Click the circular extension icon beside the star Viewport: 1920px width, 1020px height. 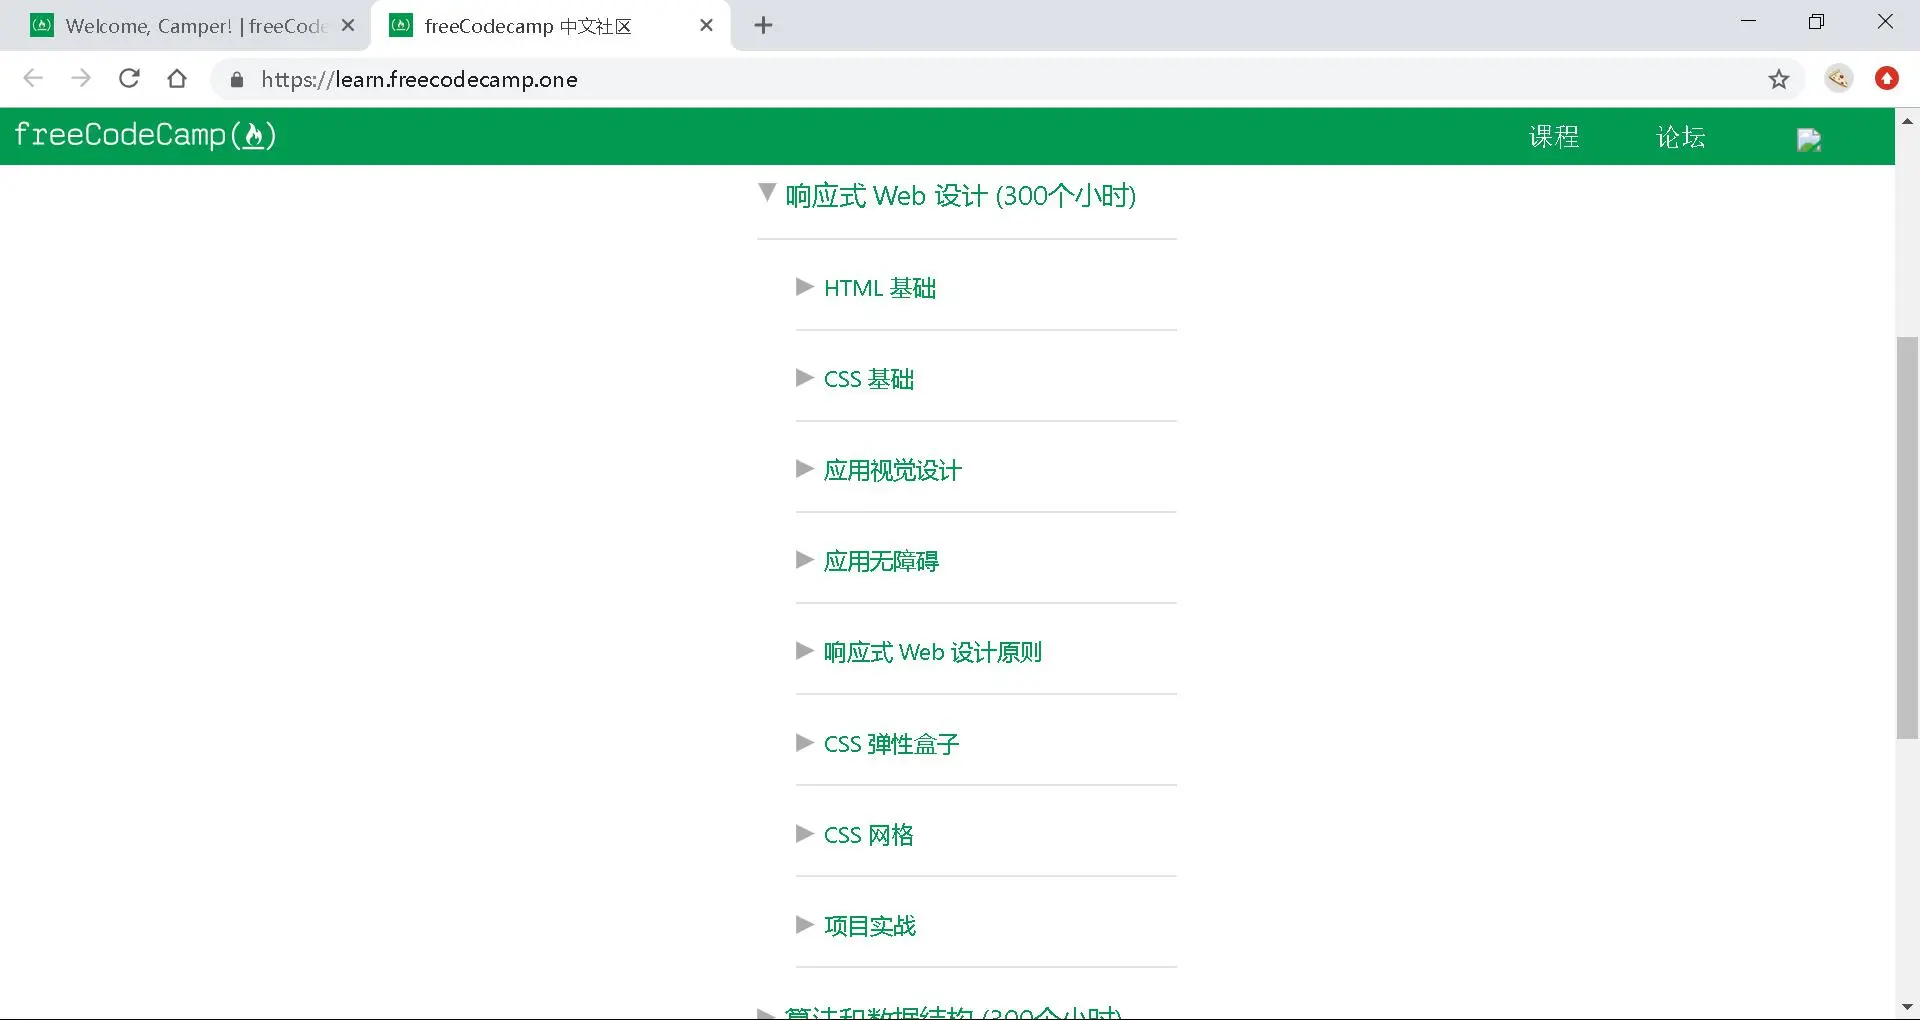click(1838, 78)
